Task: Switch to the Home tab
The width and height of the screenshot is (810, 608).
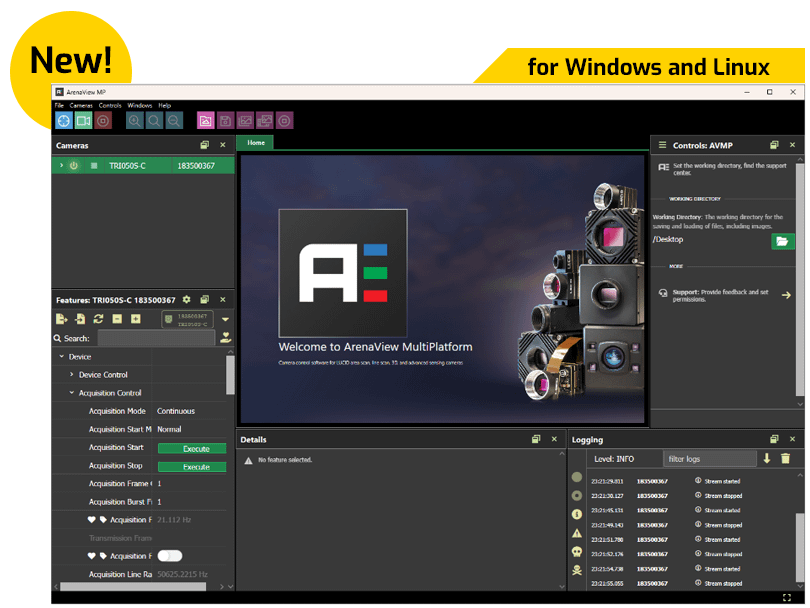Action: 255,142
